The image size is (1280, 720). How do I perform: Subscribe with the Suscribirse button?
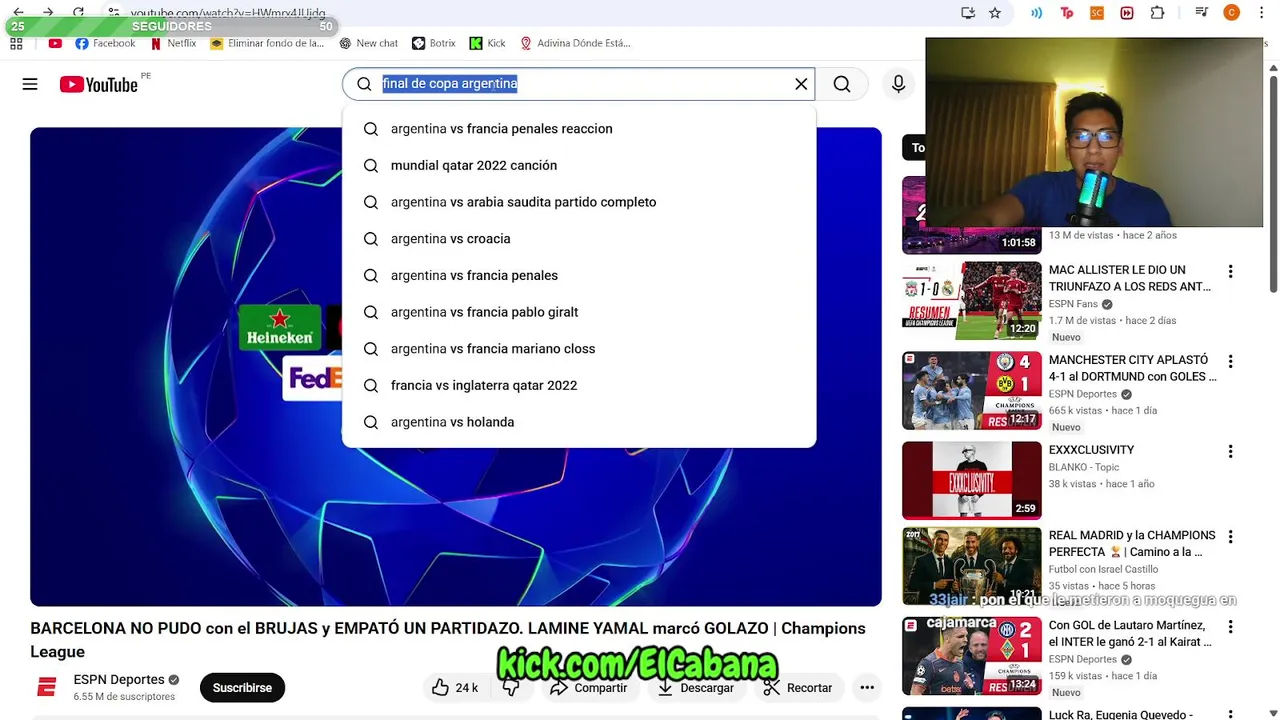[x=242, y=688]
